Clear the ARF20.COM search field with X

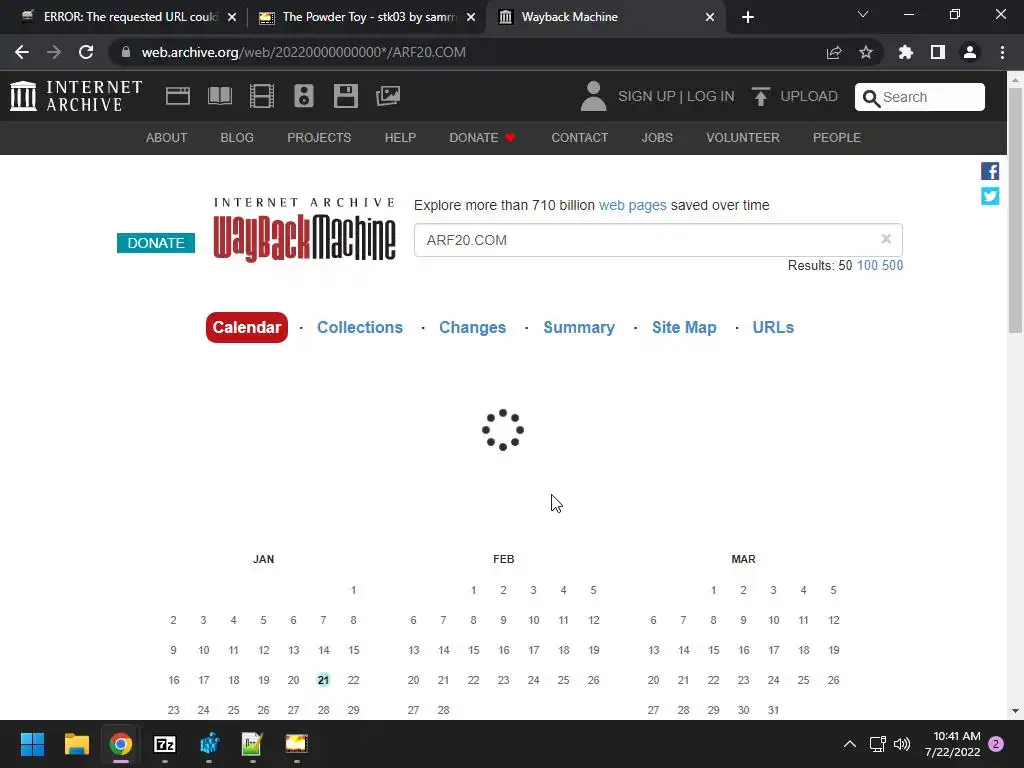pyautogui.click(x=886, y=239)
